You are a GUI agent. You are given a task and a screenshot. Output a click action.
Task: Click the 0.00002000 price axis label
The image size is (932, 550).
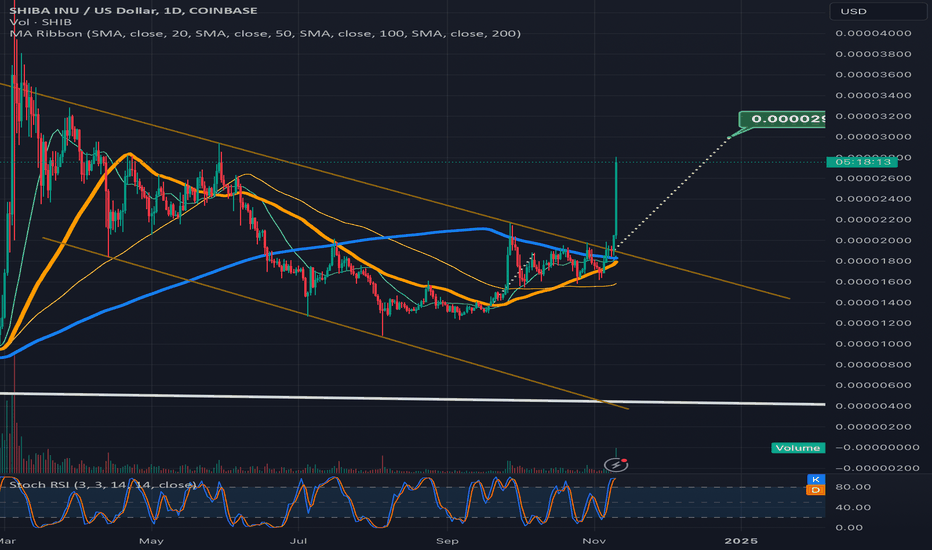[873, 240]
